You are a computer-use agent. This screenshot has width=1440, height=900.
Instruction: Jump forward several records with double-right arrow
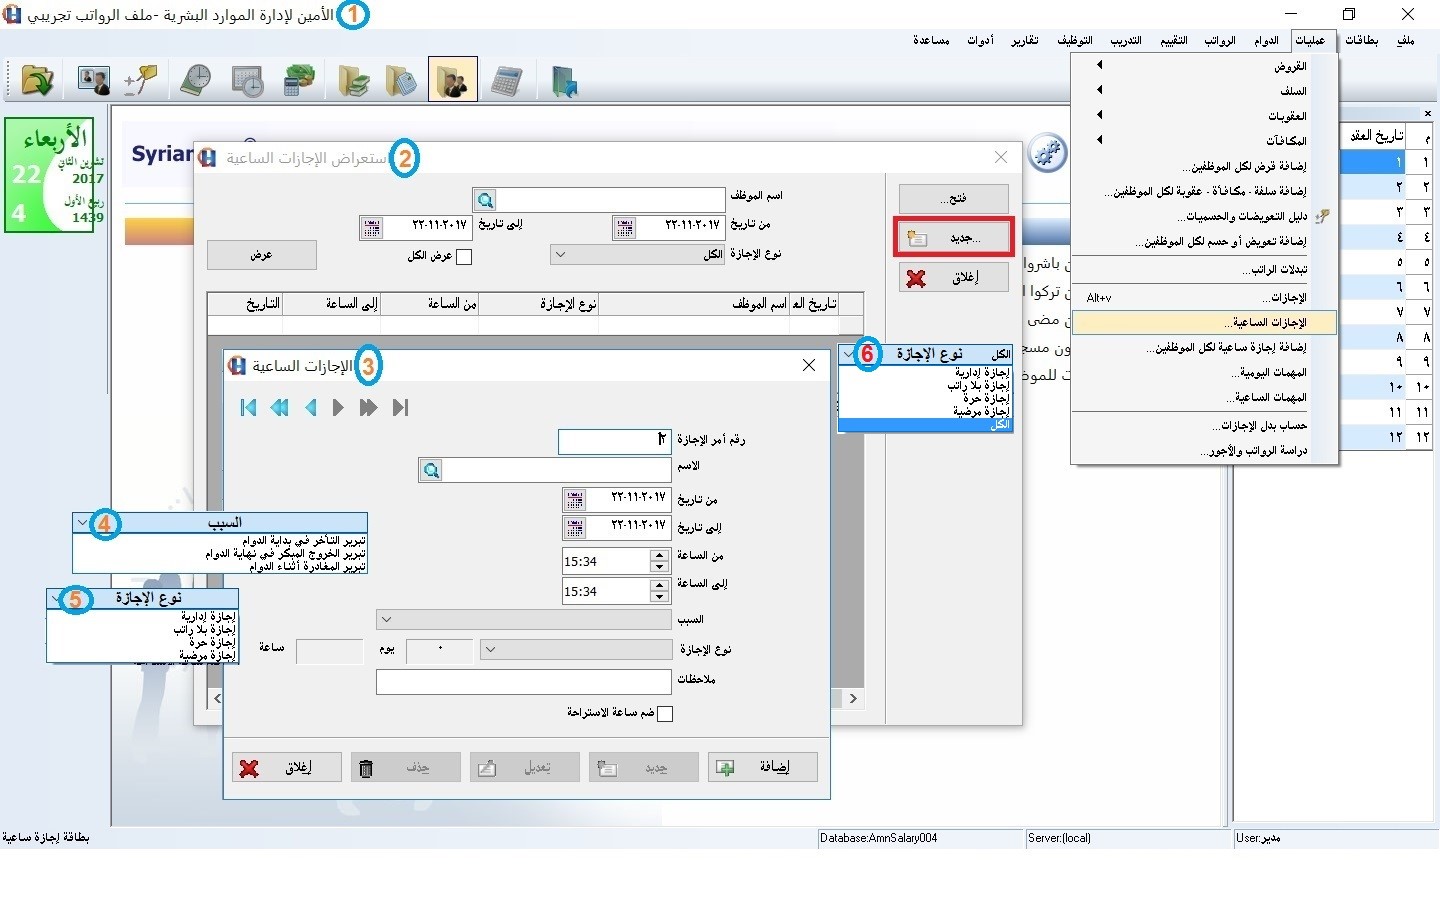pyautogui.click(x=368, y=407)
